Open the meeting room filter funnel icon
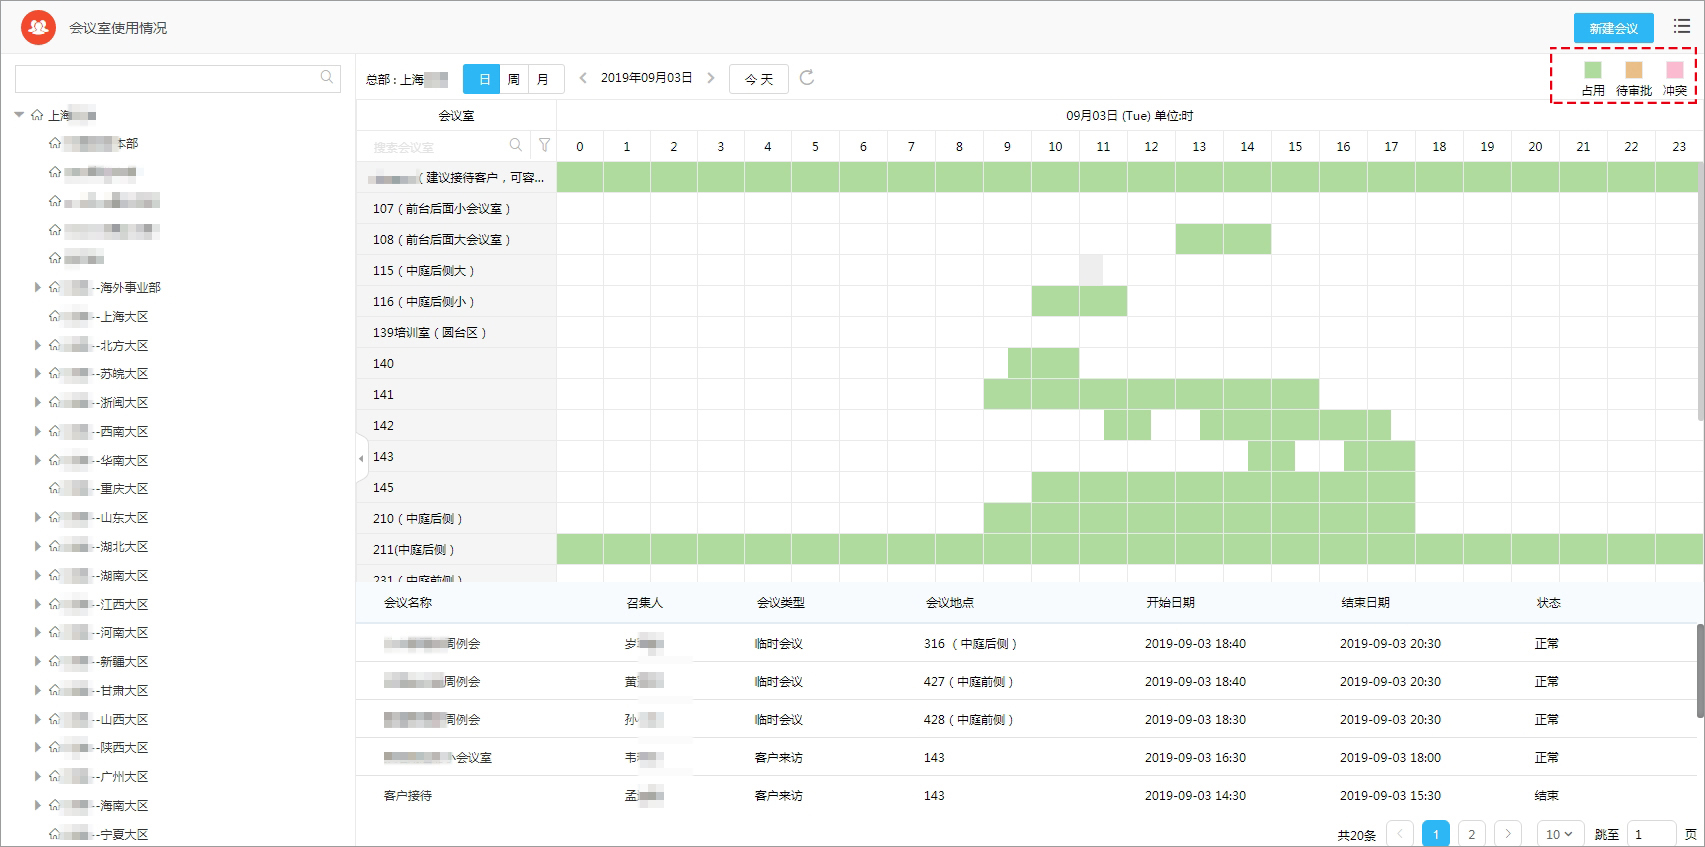Screen dimensions: 1705x847 tap(544, 145)
